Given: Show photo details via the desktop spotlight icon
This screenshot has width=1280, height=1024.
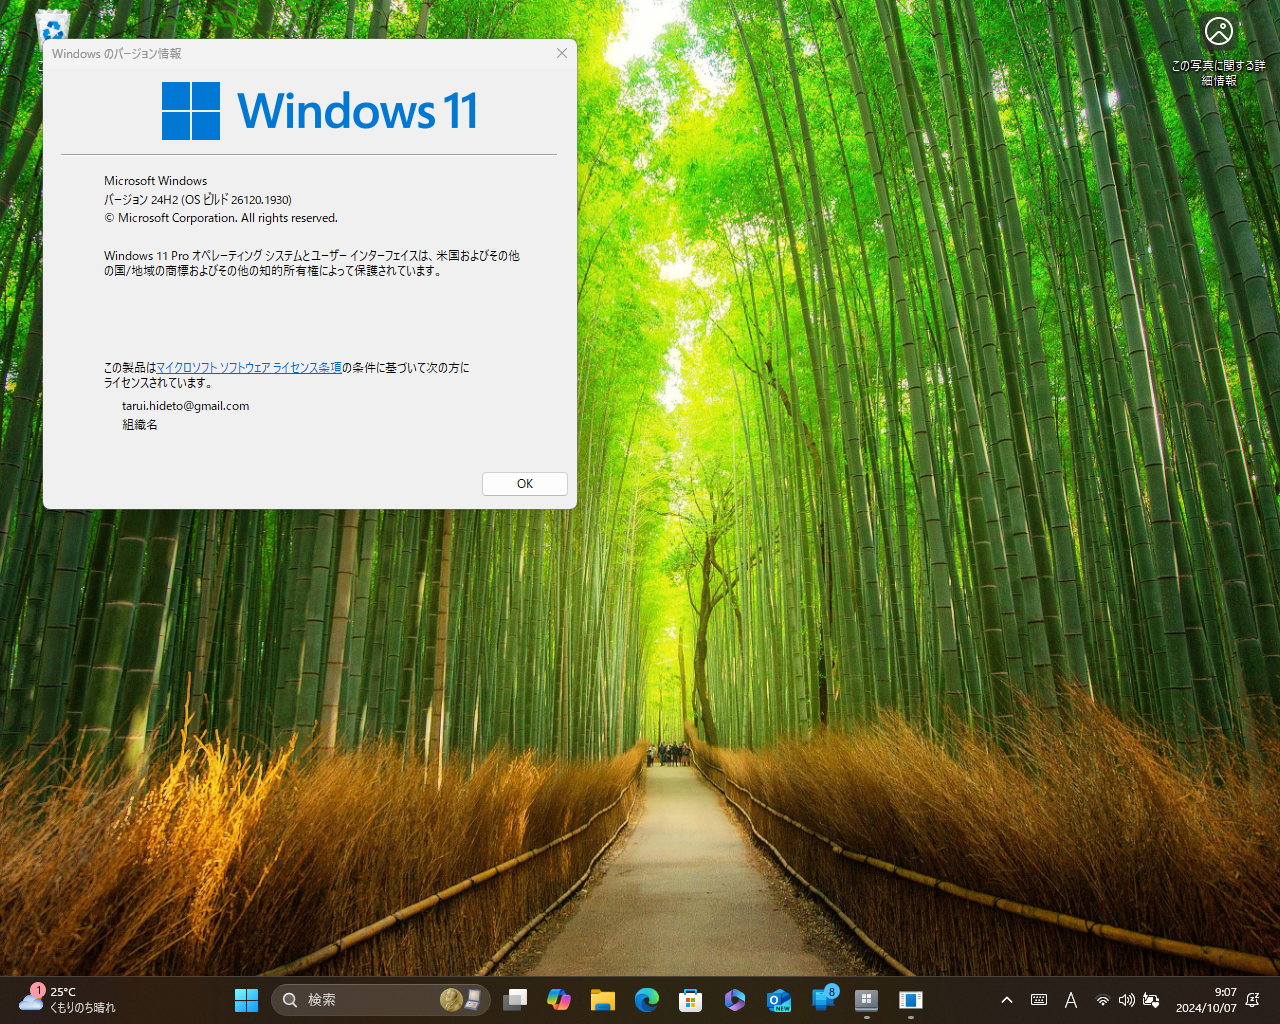Looking at the screenshot, I should pyautogui.click(x=1218, y=31).
